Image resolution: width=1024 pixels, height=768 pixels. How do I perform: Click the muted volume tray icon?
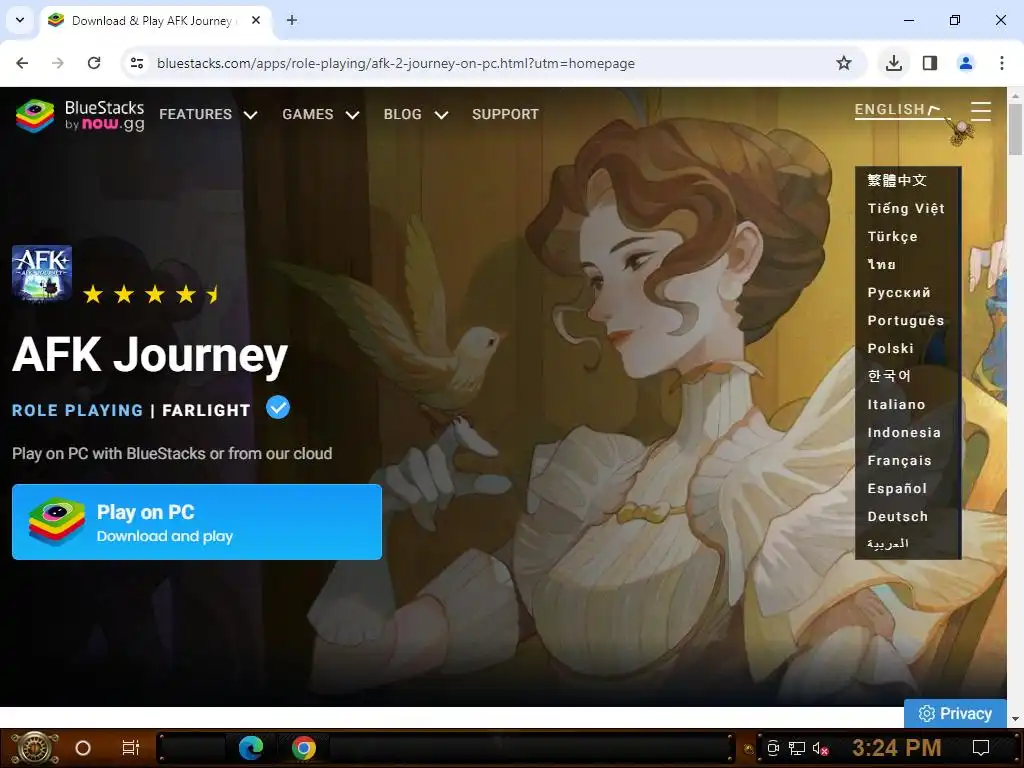click(x=820, y=748)
